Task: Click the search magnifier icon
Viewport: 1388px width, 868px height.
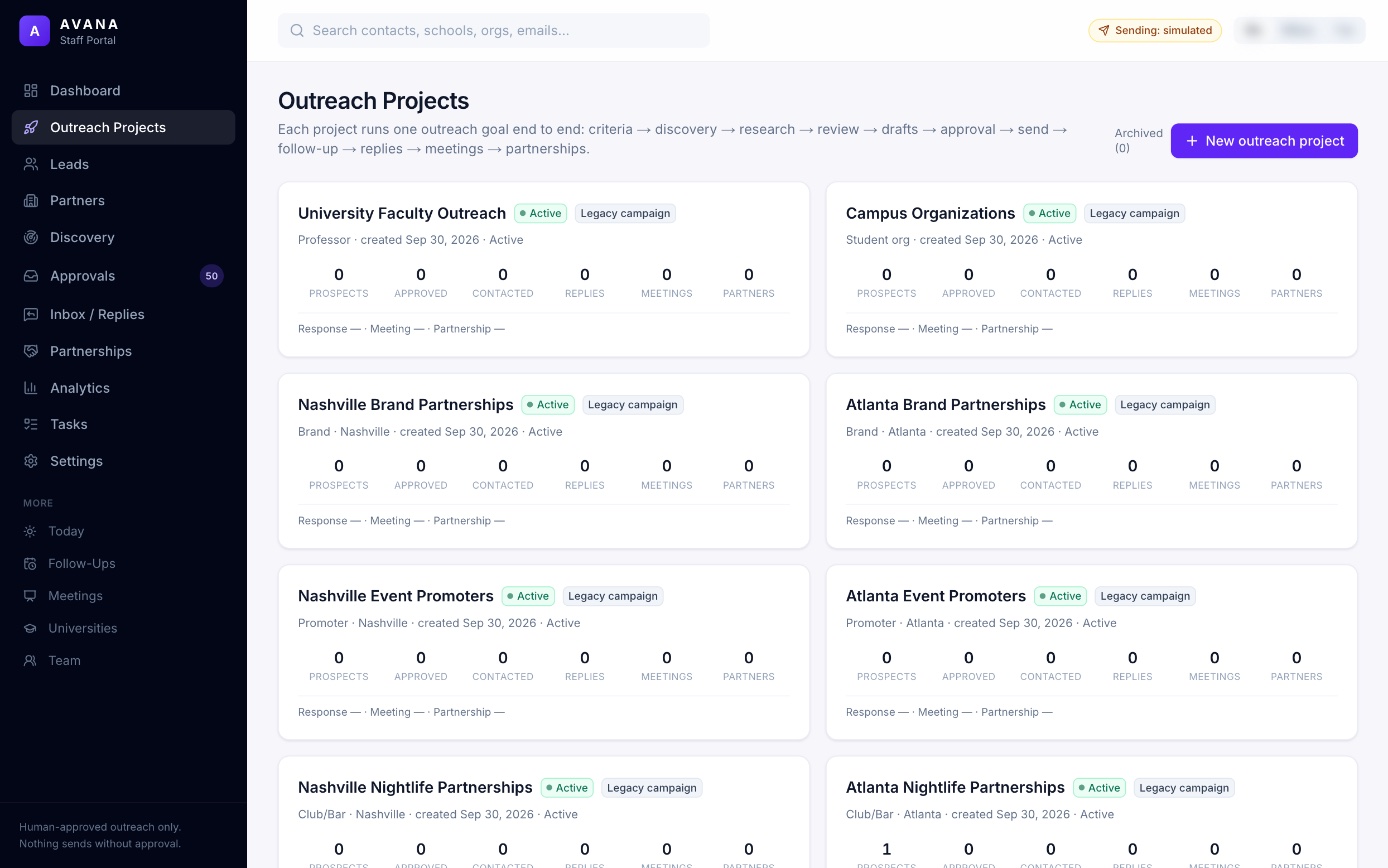Action: [297, 30]
